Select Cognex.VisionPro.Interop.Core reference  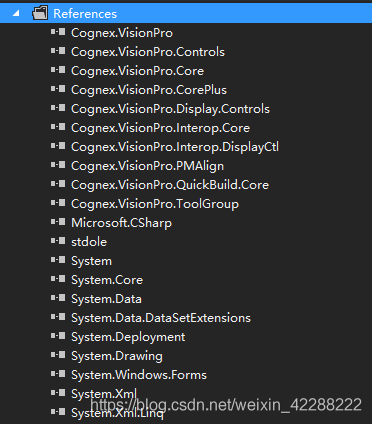tap(160, 128)
